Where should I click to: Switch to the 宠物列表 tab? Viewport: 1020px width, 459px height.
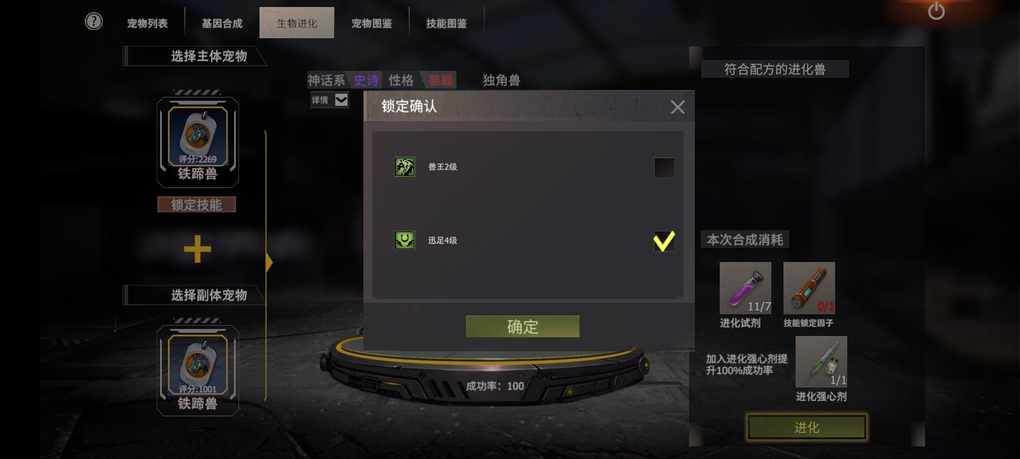click(147, 23)
